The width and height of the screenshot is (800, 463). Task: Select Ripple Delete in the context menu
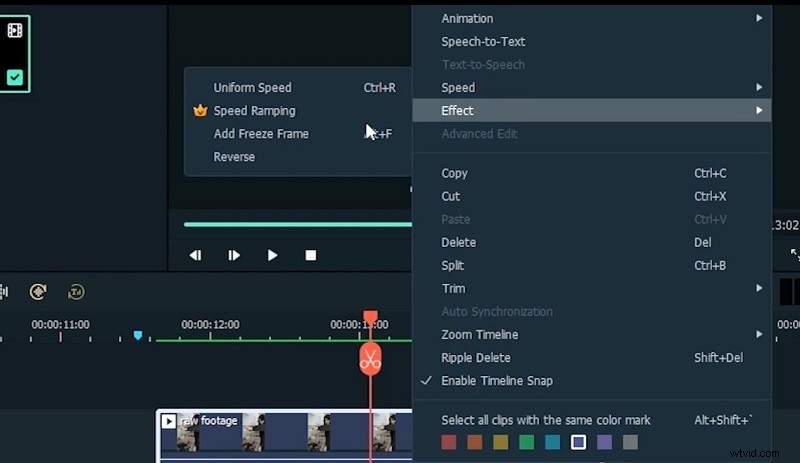[x=476, y=358]
